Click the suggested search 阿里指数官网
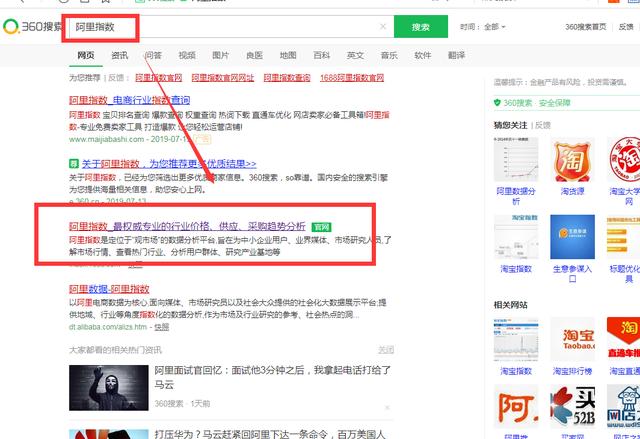The image size is (640, 439). (x=159, y=78)
